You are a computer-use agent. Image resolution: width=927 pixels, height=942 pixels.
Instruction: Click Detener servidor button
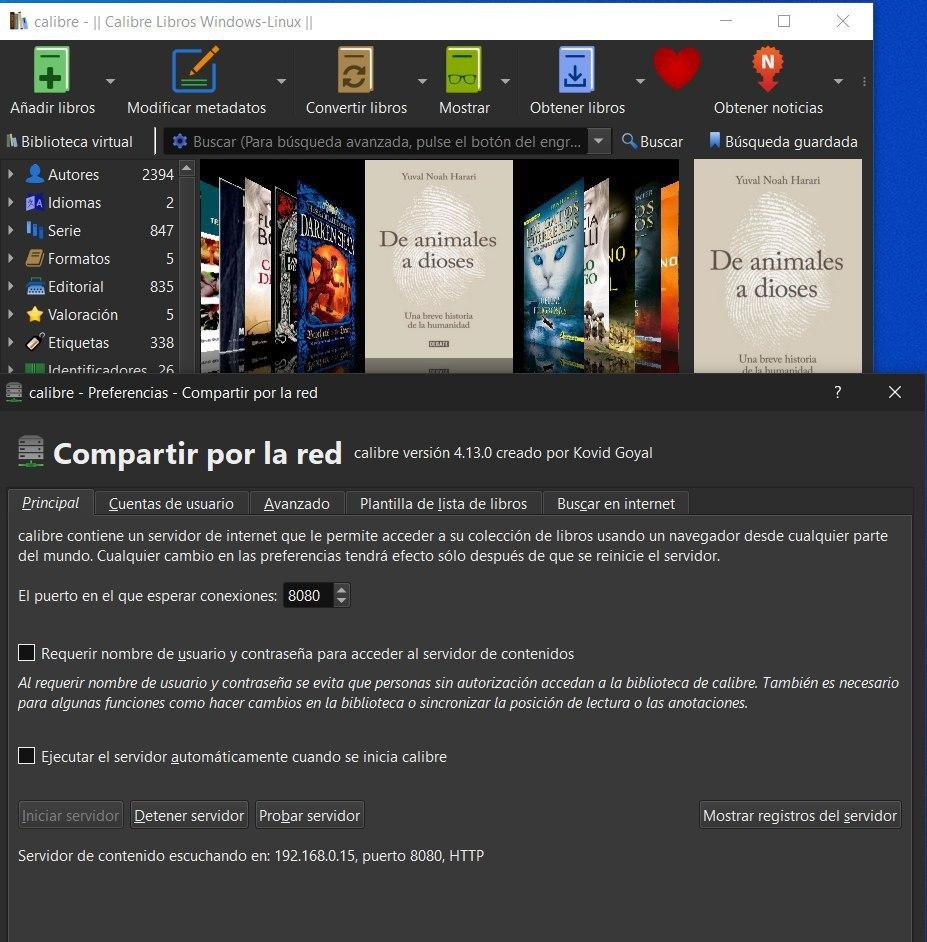tap(189, 815)
